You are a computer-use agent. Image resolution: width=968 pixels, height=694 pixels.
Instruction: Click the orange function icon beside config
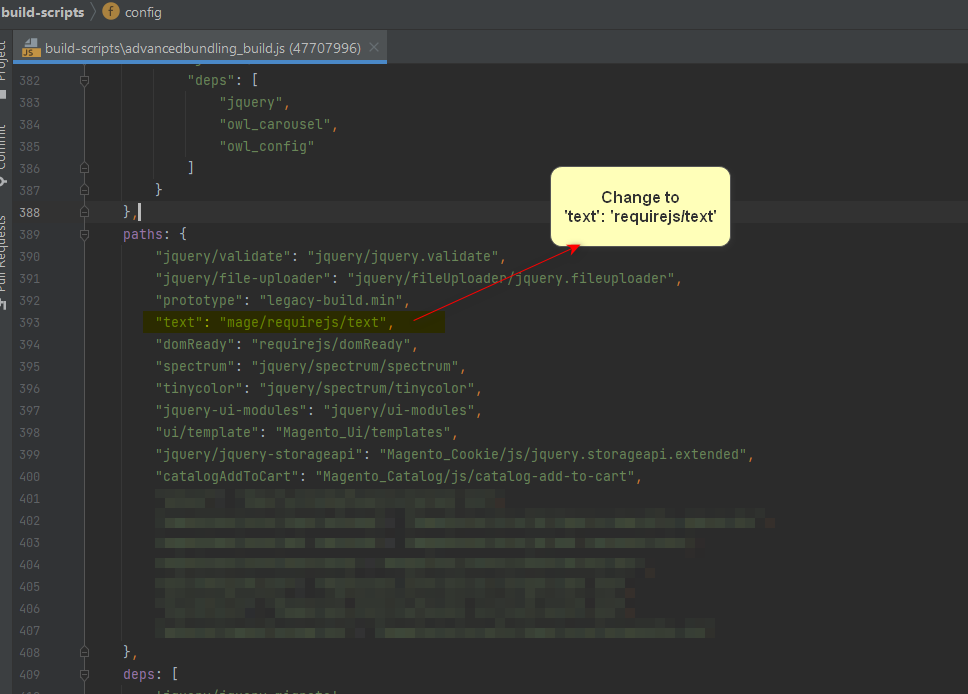point(111,12)
